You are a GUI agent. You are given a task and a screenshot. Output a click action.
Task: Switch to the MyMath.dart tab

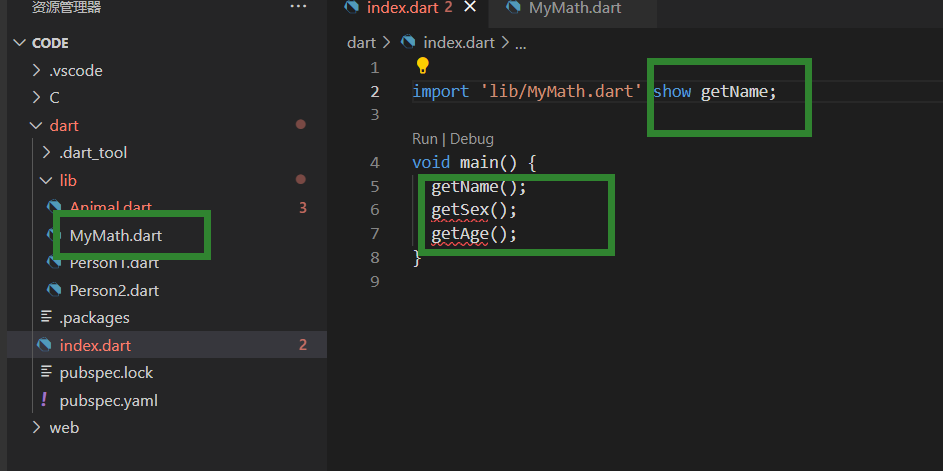574,8
